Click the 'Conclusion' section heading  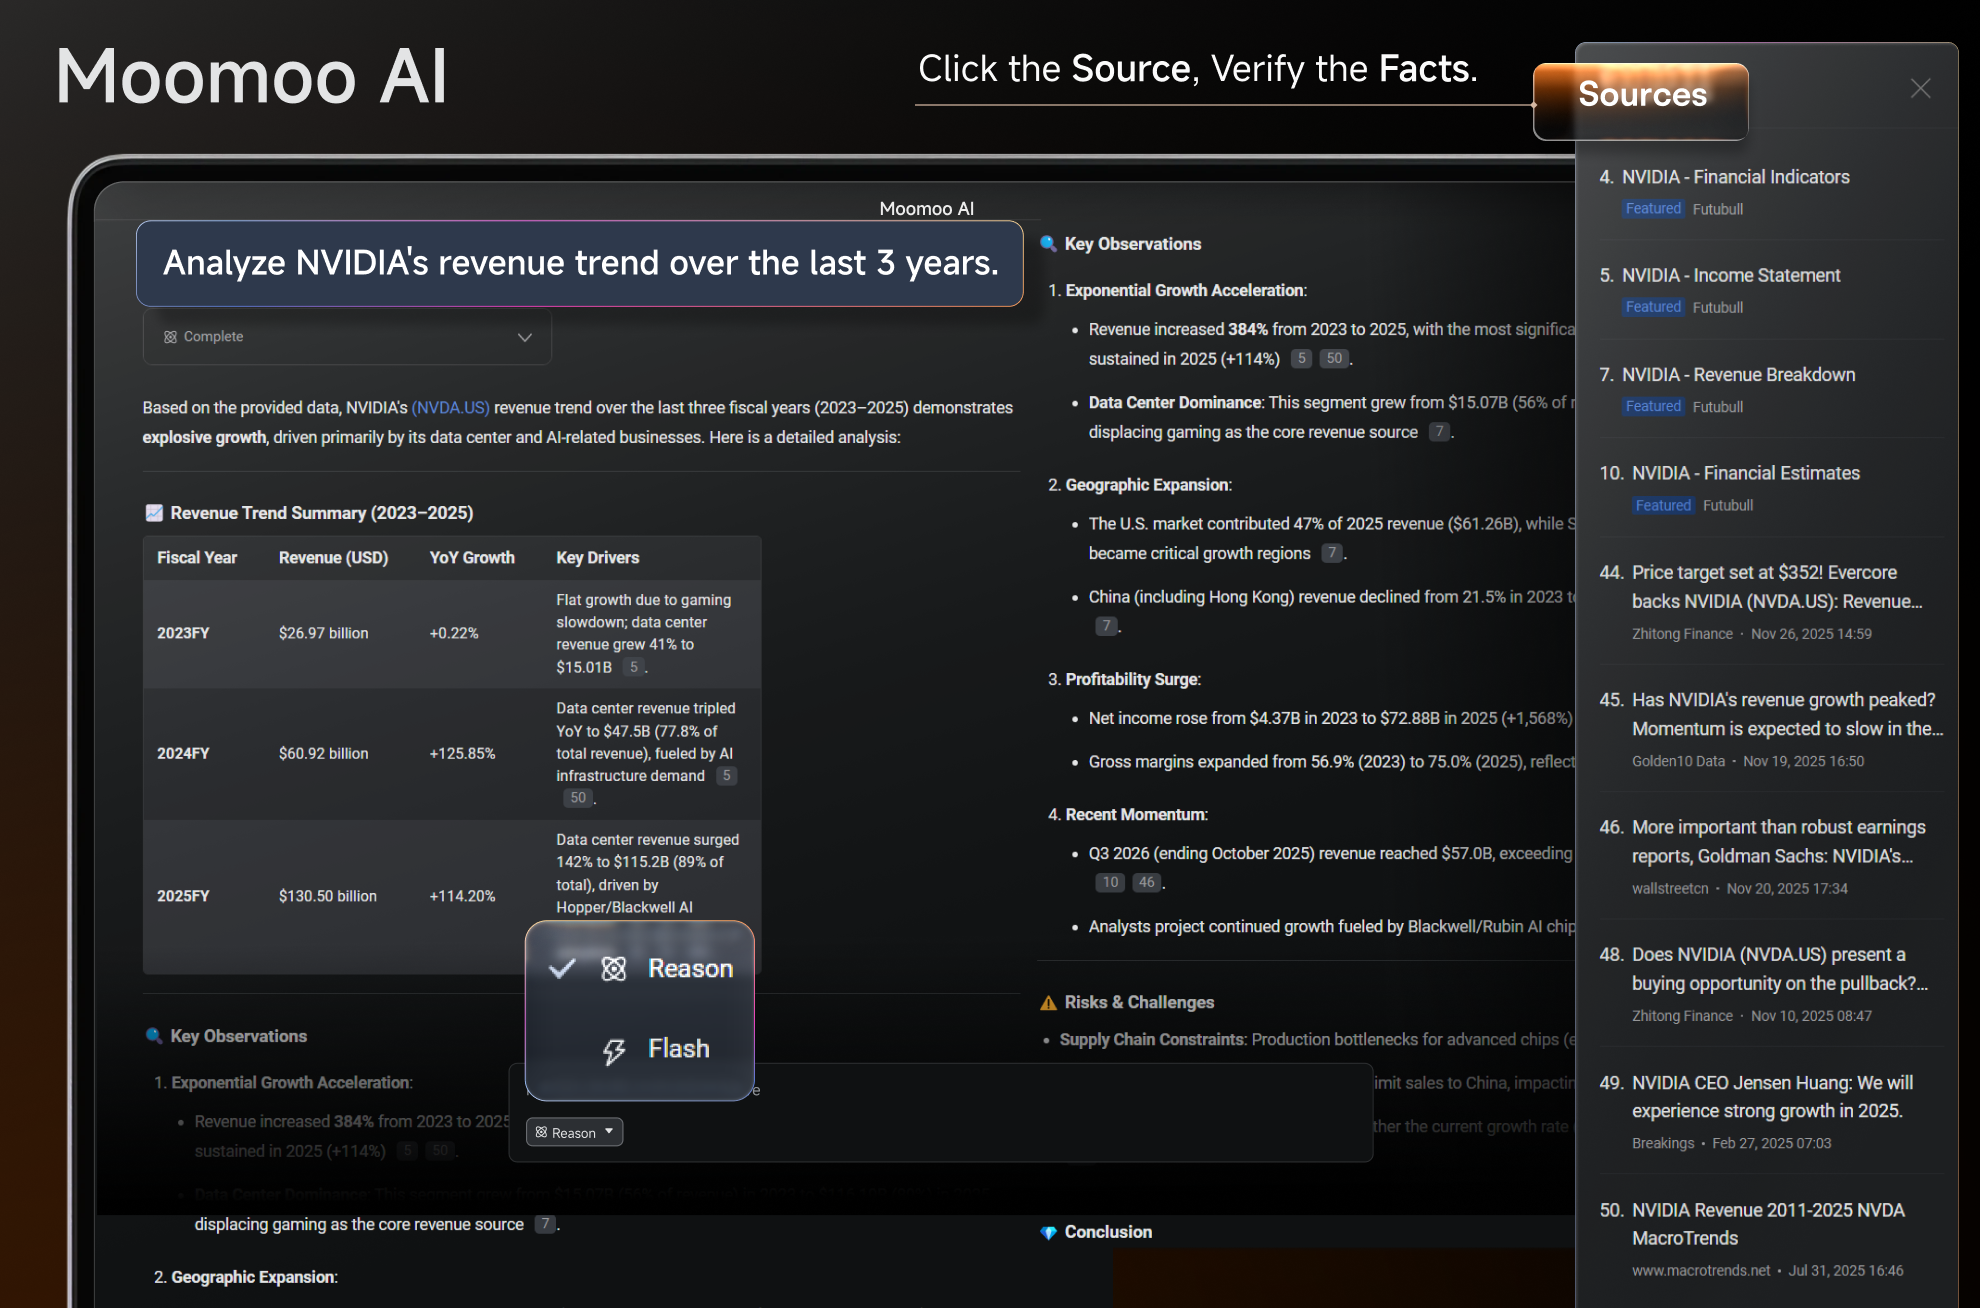pyautogui.click(x=1108, y=1233)
